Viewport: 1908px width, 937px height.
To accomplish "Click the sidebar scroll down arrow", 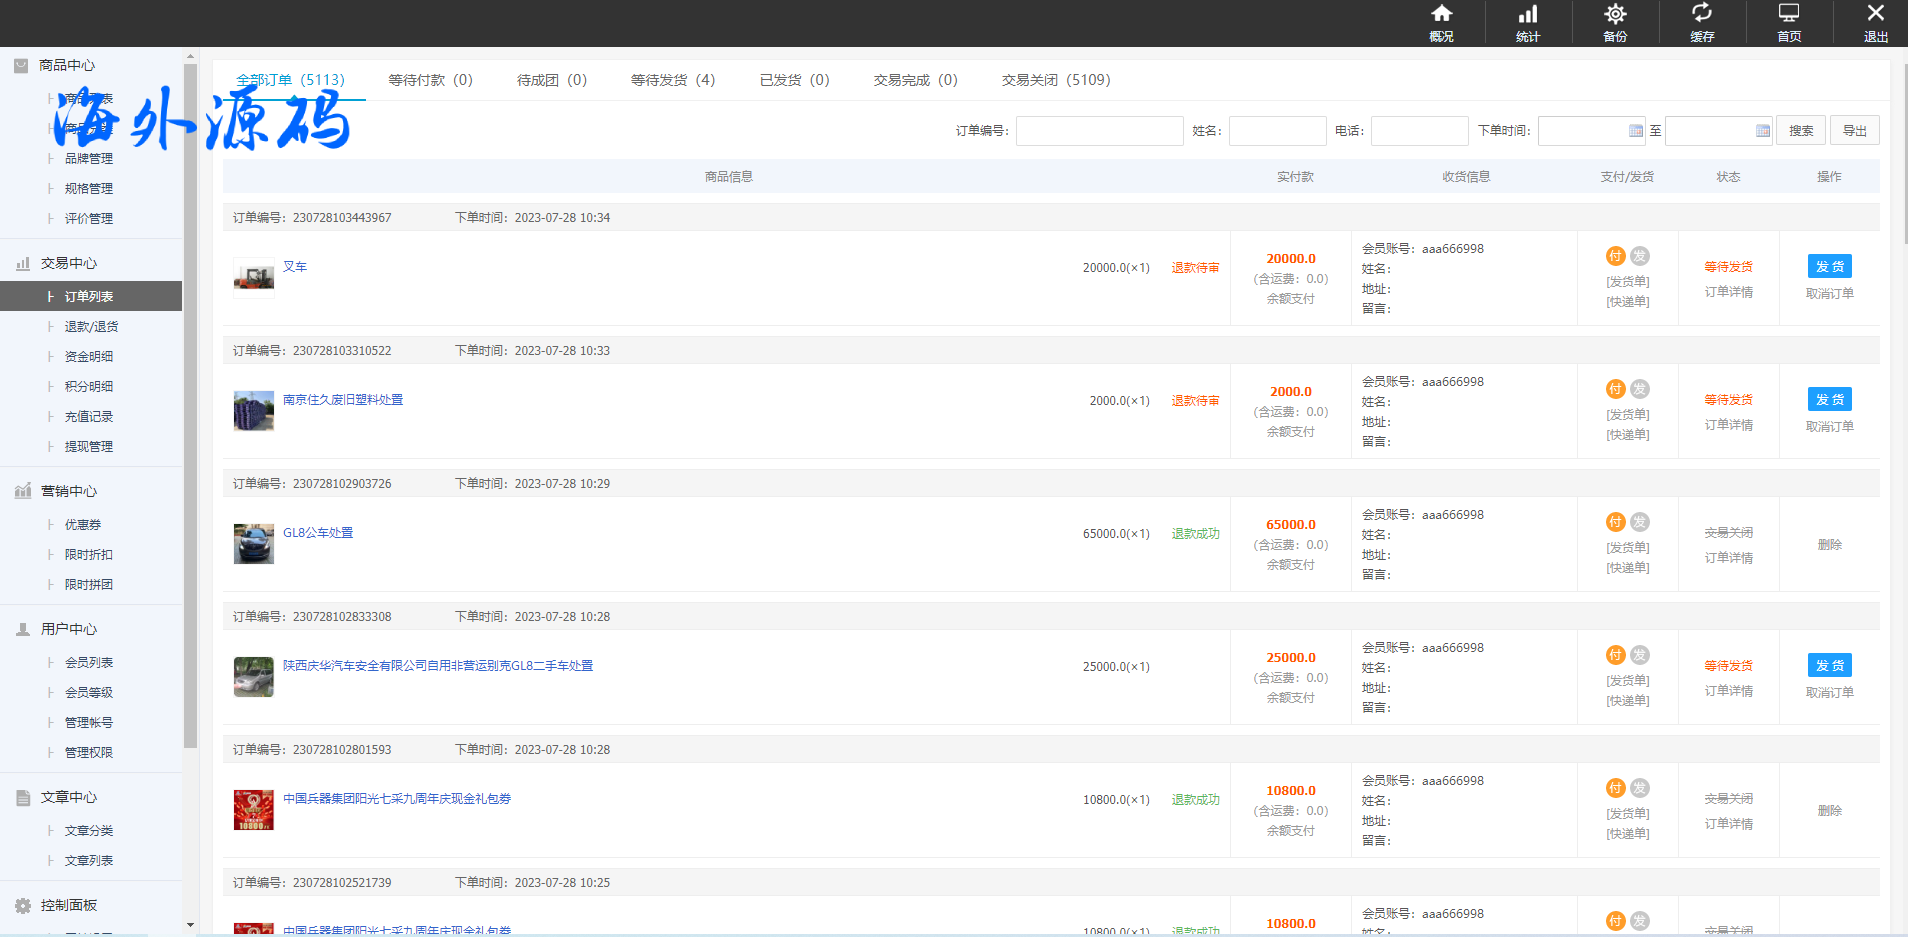I will 190,925.
